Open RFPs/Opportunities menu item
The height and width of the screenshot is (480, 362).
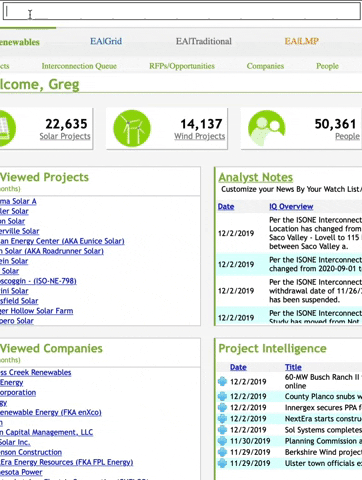182,66
